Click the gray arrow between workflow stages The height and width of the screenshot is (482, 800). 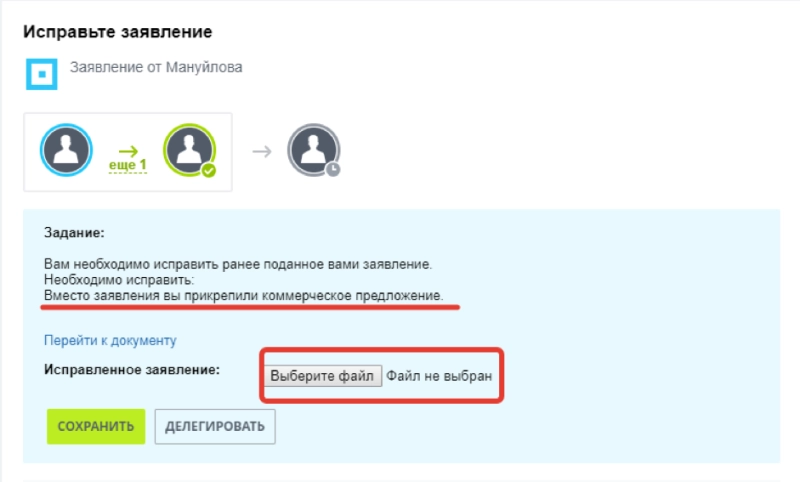click(x=261, y=151)
